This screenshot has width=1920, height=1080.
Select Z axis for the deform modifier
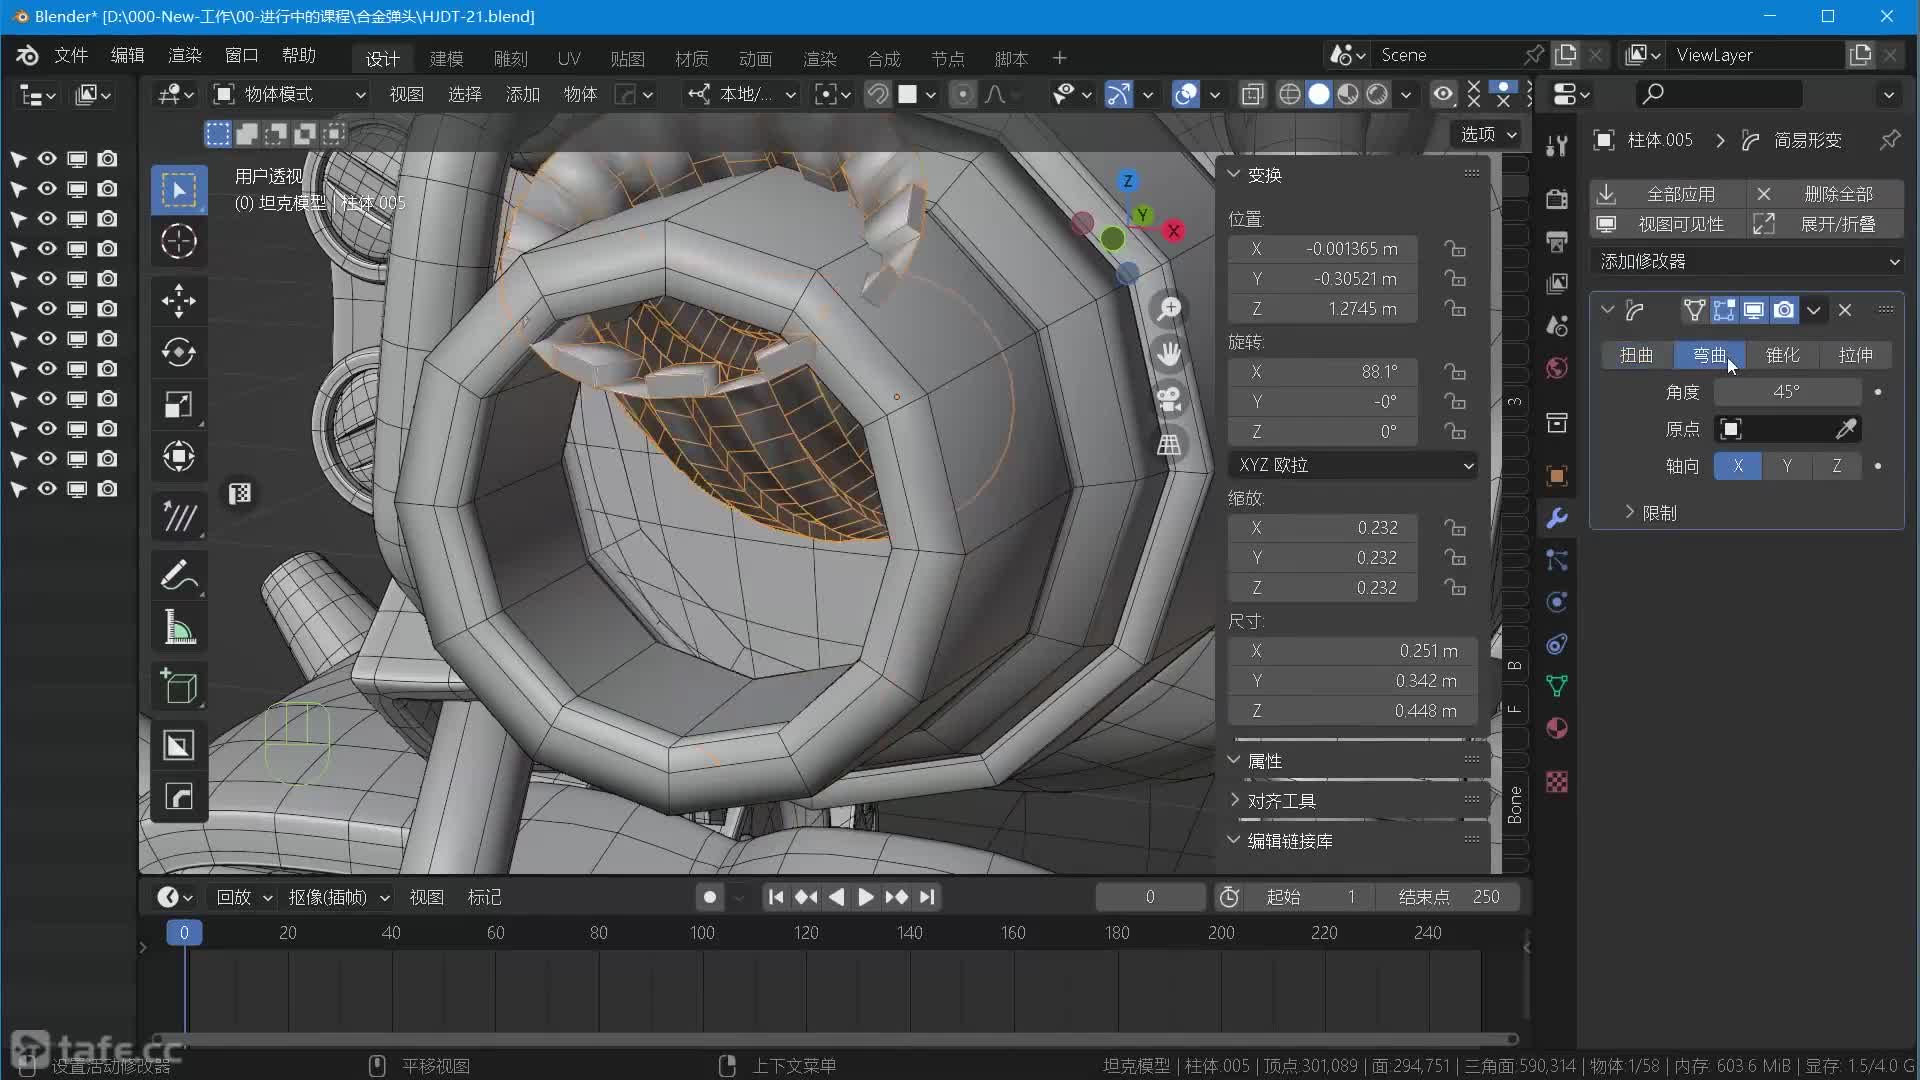coord(1836,466)
